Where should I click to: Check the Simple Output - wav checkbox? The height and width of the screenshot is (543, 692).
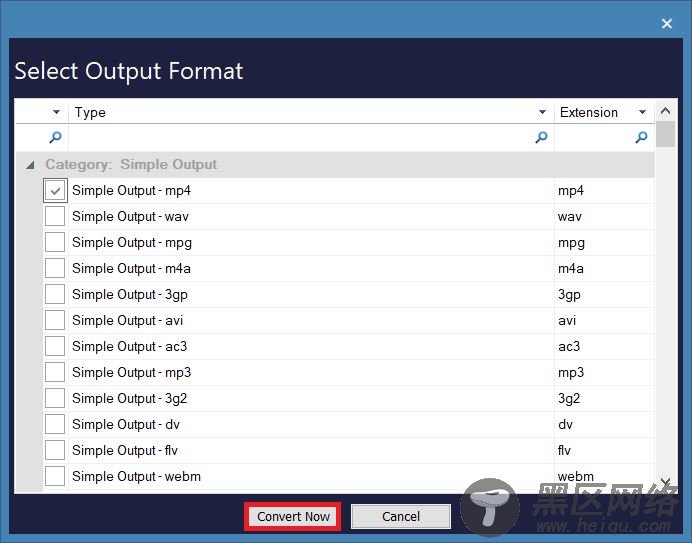[55, 217]
